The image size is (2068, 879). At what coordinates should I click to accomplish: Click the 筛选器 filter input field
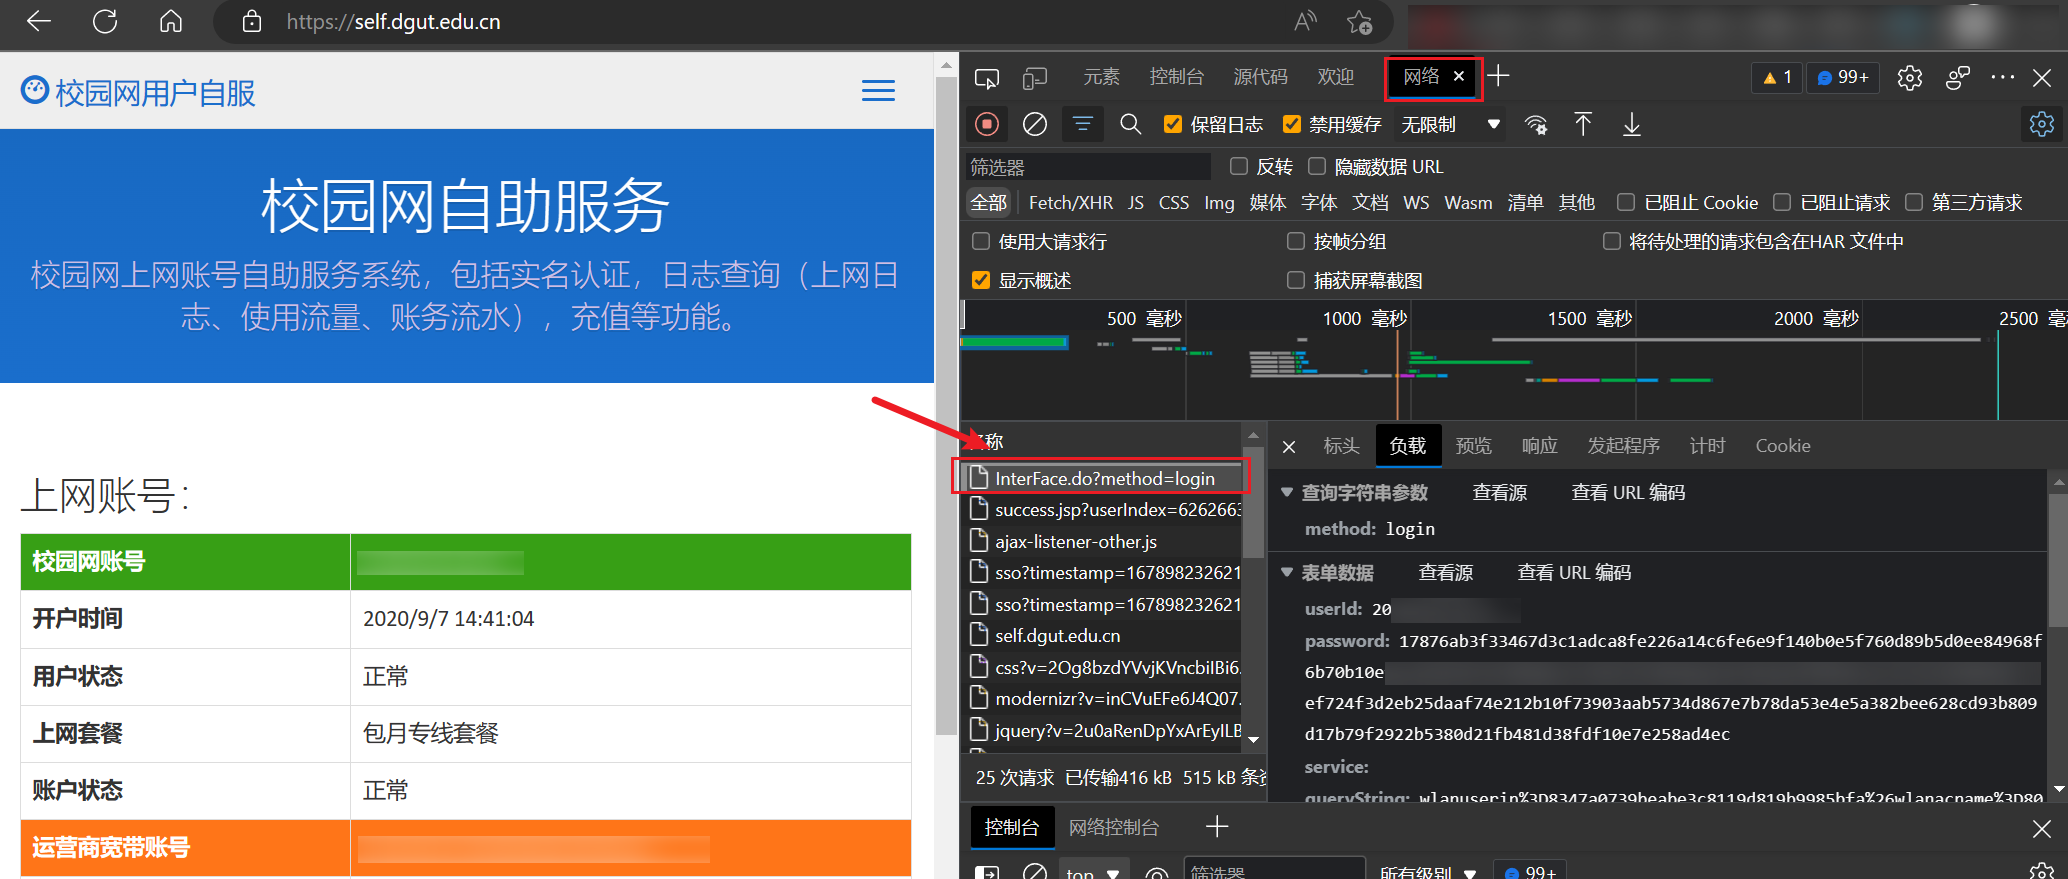point(1087,167)
